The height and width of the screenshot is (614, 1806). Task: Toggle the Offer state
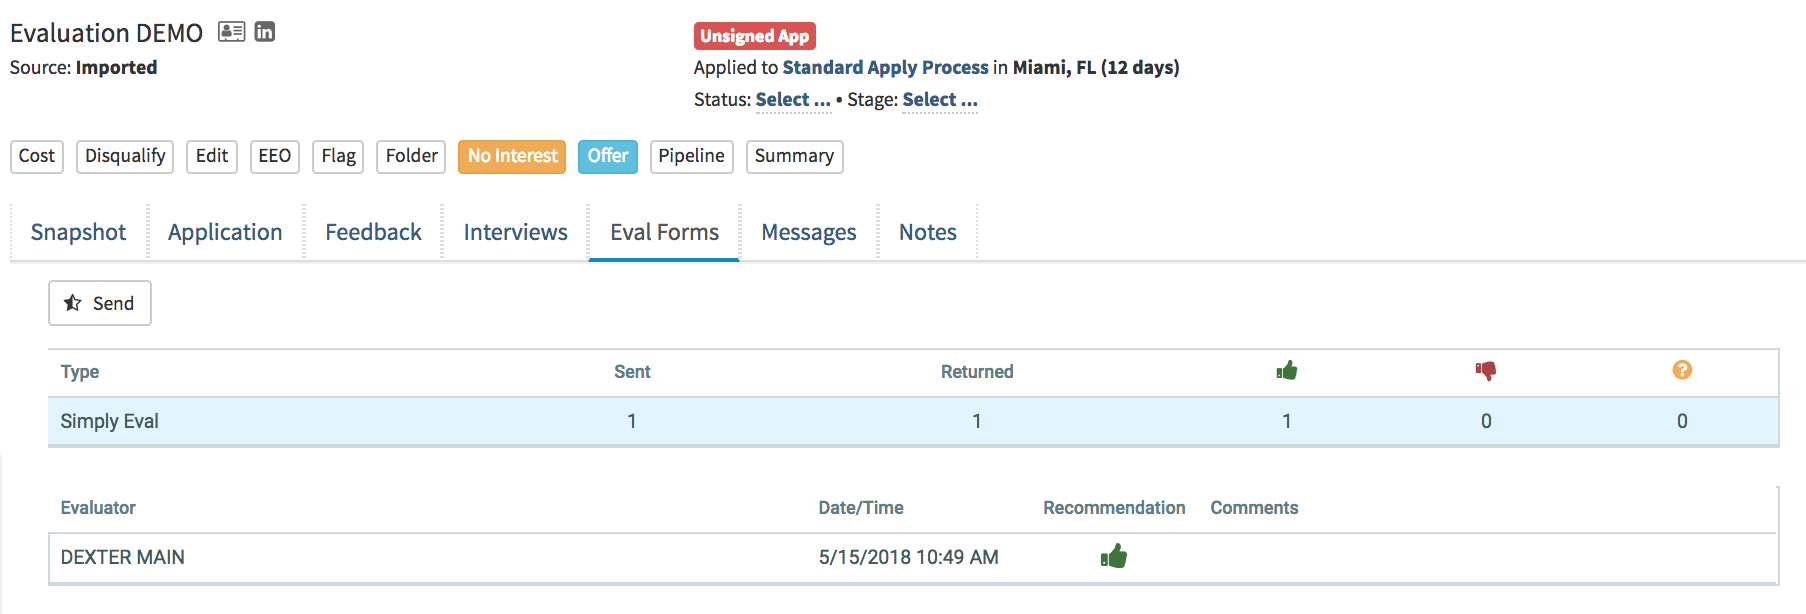(607, 156)
